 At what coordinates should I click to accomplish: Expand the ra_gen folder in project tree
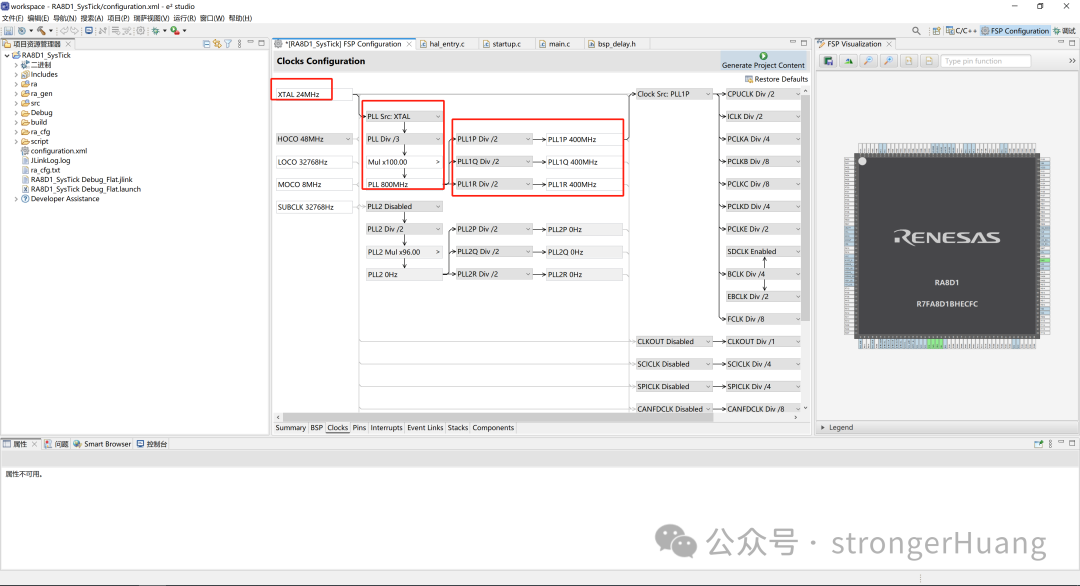(16, 94)
